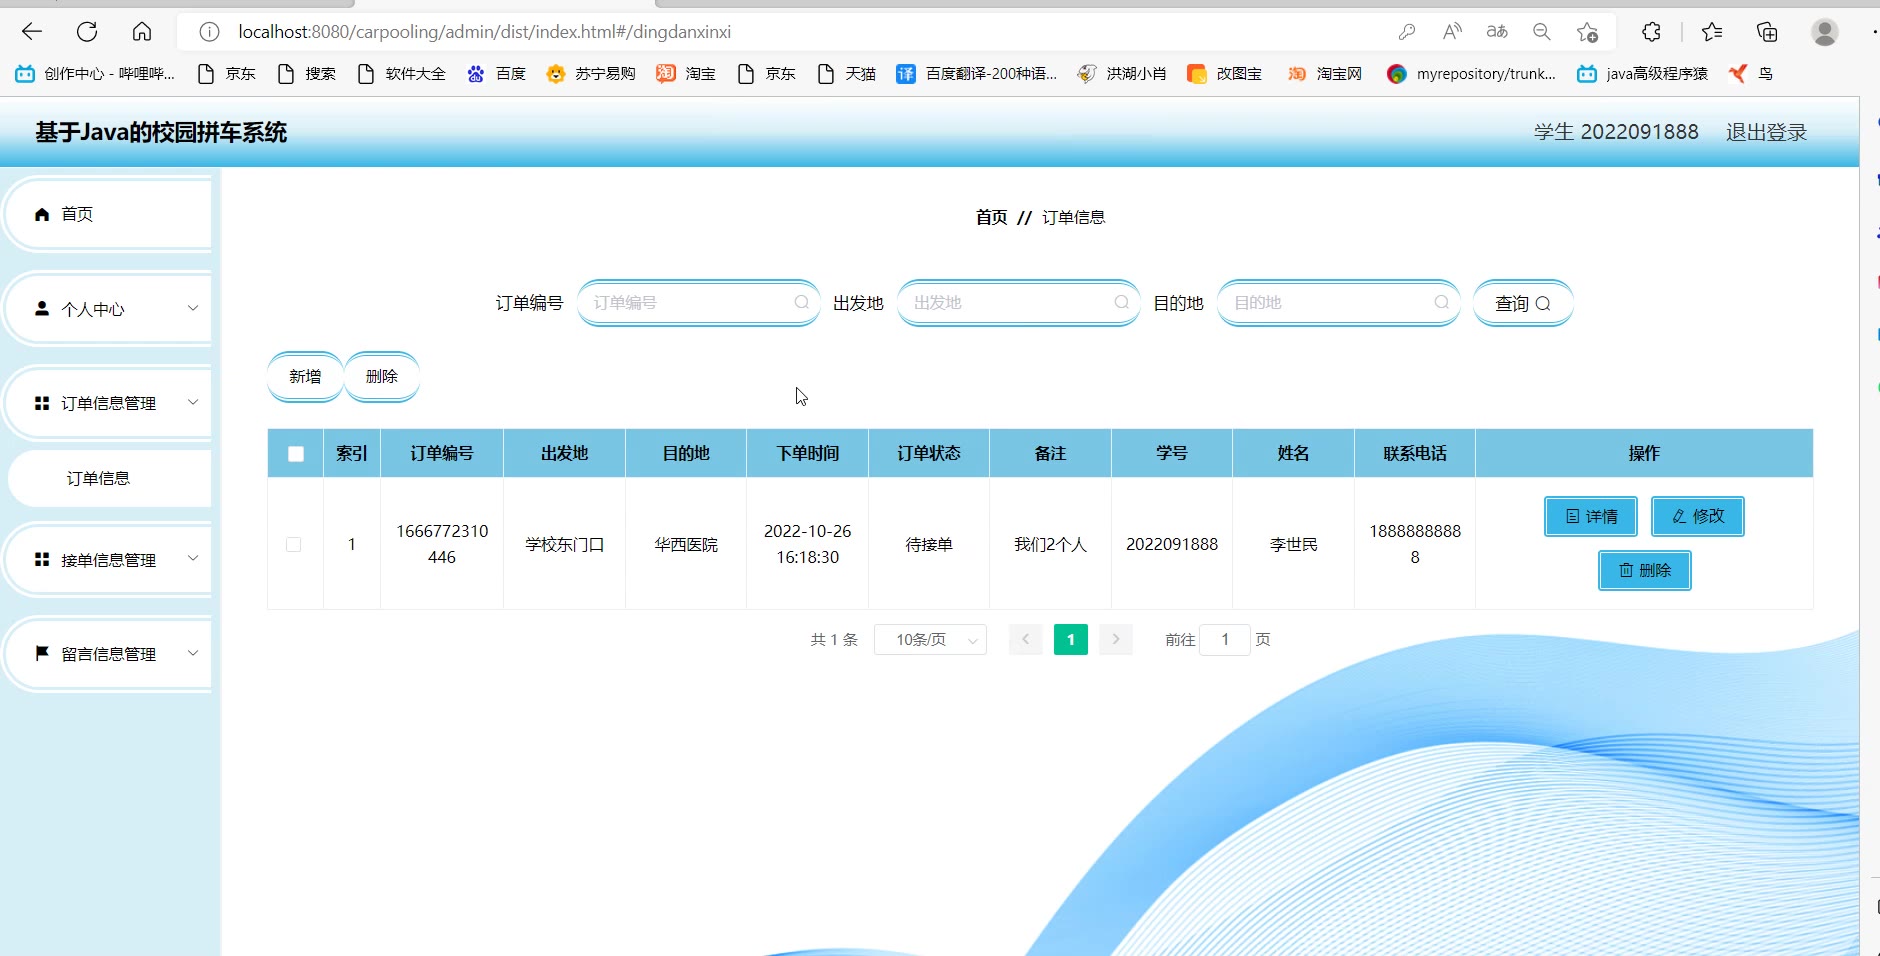The image size is (1880, 956).
Task: Focus the 目的地 search input
Action: tap(1328, 303)
